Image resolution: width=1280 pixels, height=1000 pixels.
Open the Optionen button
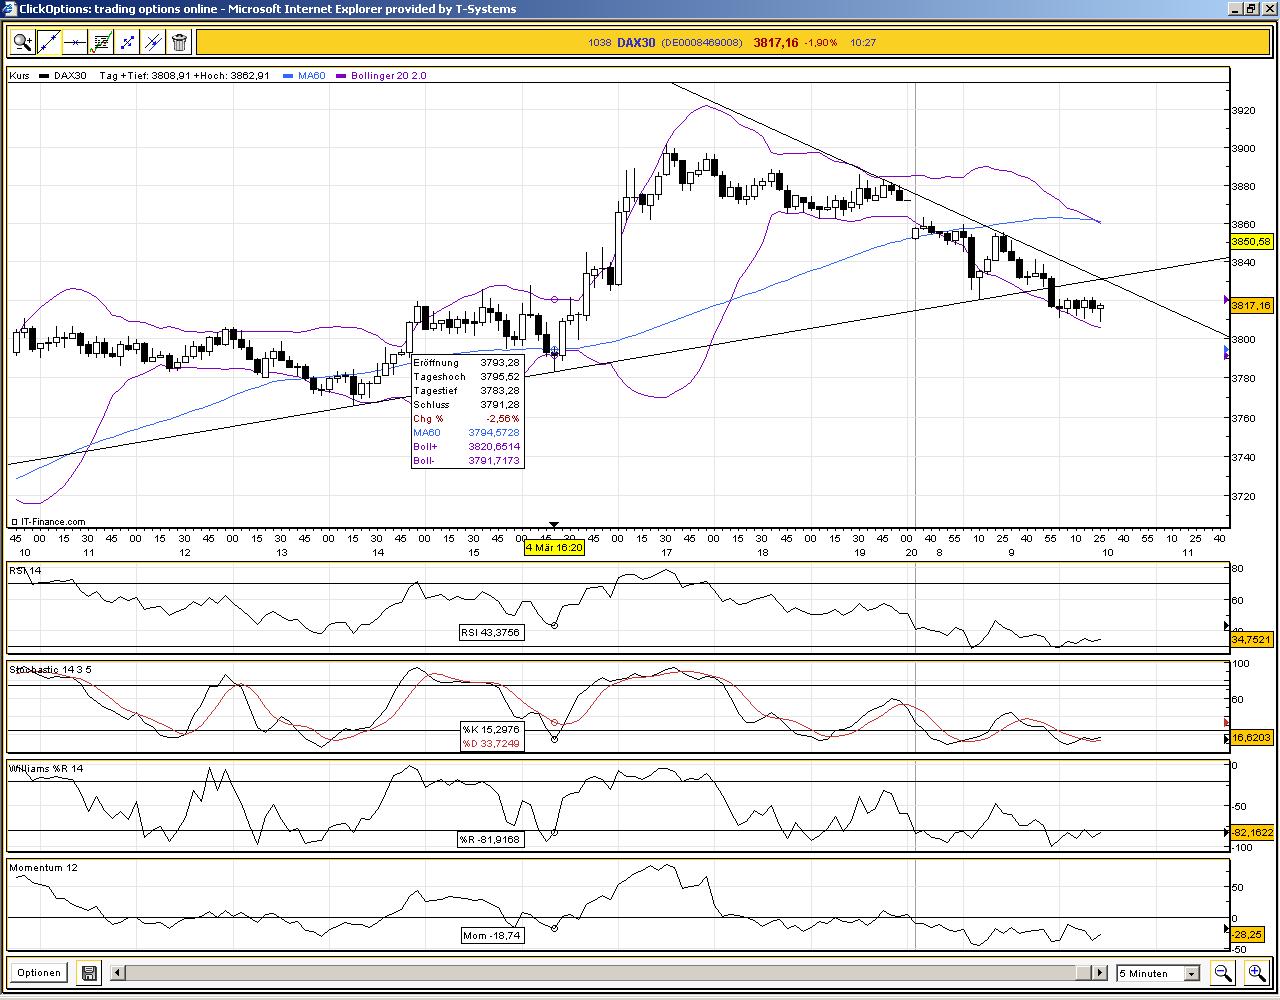click(x=39, y=972)
